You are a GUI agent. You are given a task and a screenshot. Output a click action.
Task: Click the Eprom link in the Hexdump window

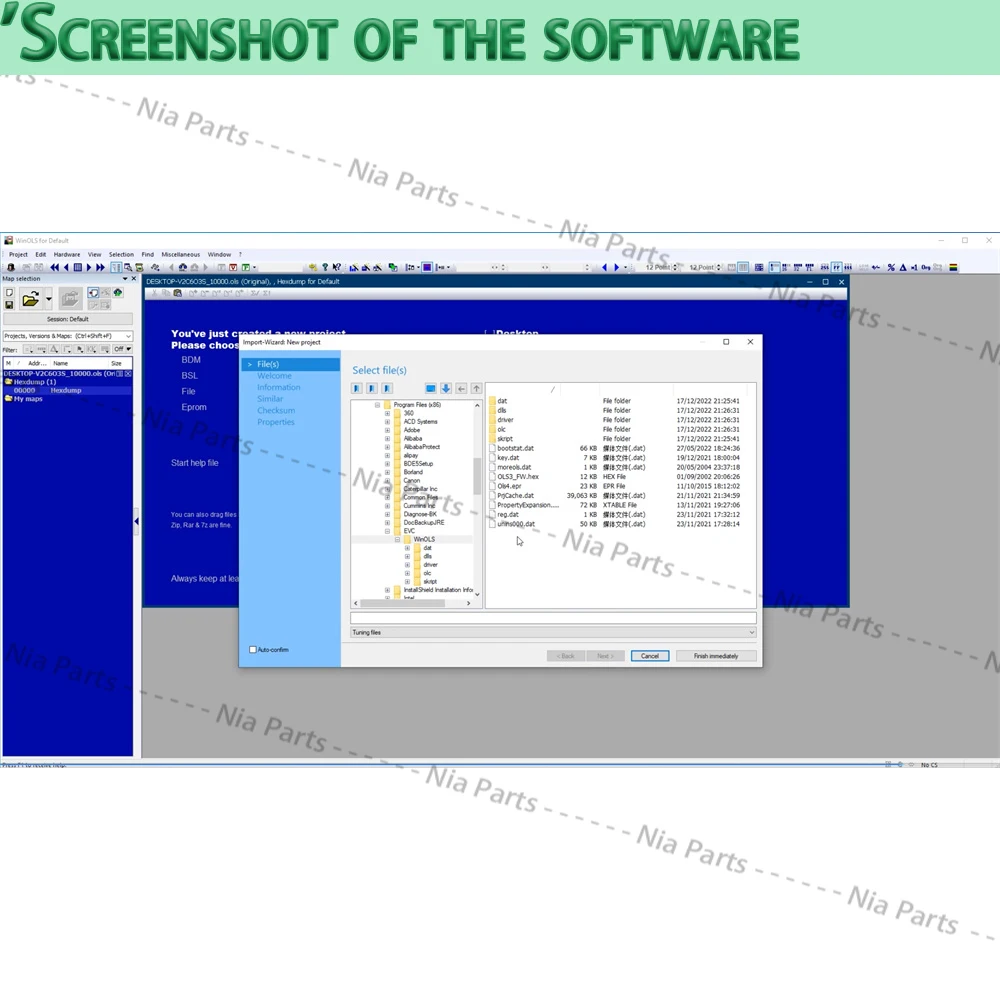click(194, 407)
